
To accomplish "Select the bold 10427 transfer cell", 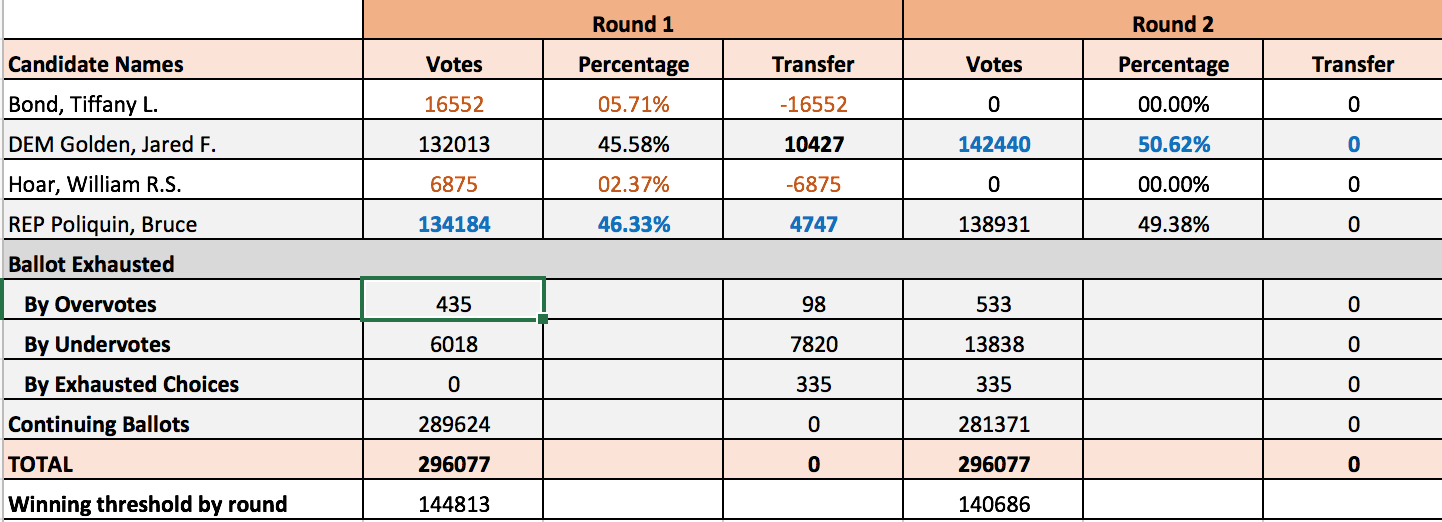I will coord(813,142).
